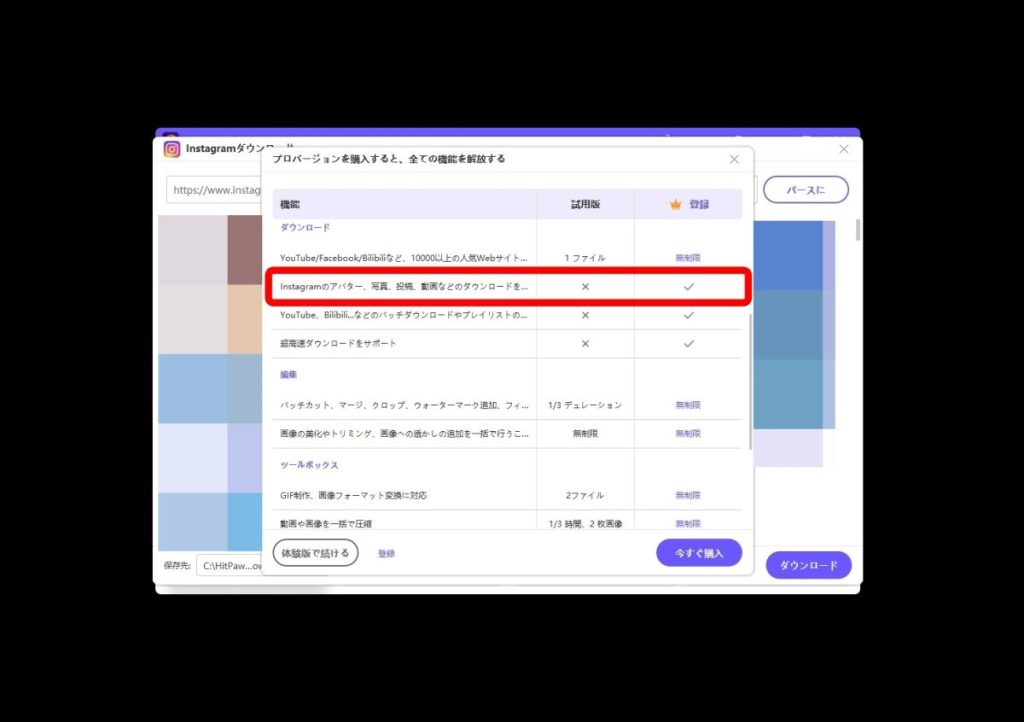Click the checkmark in Instagram row
The image size is (1024, 722).
coord(688,287)
